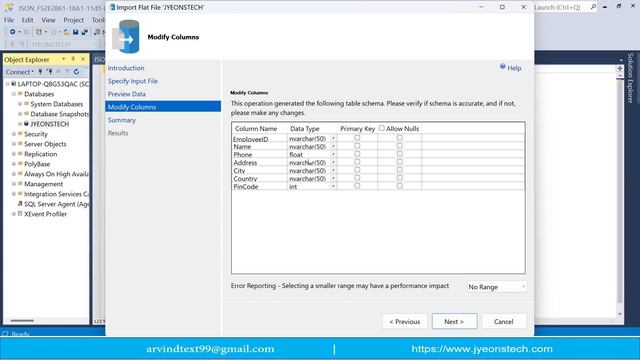Click the XEvent Profiler icon
Image resolution: width=640 pixels, height=360 pixels.
tap(20, 214)
